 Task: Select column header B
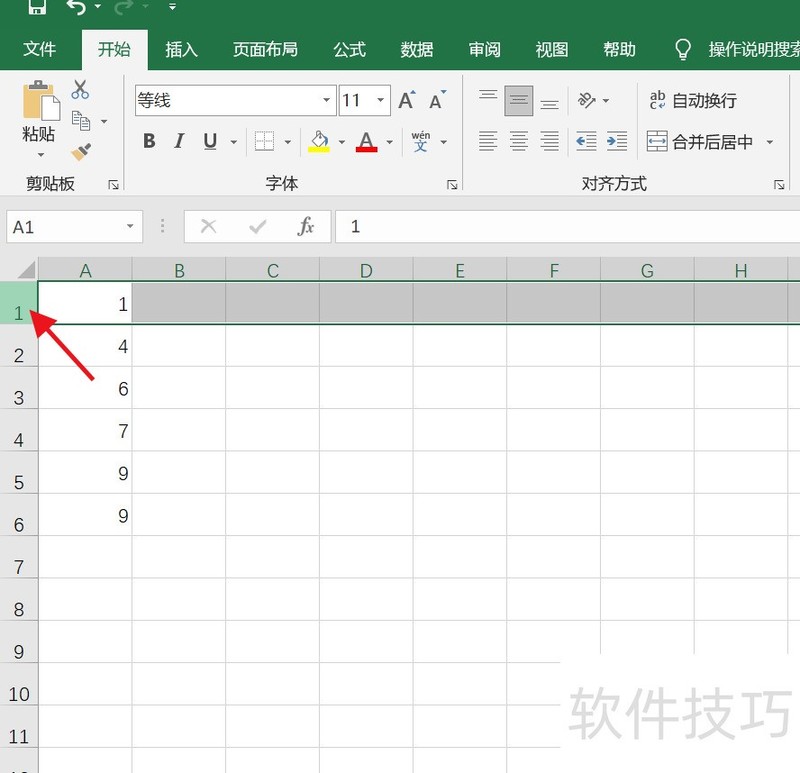179,270
